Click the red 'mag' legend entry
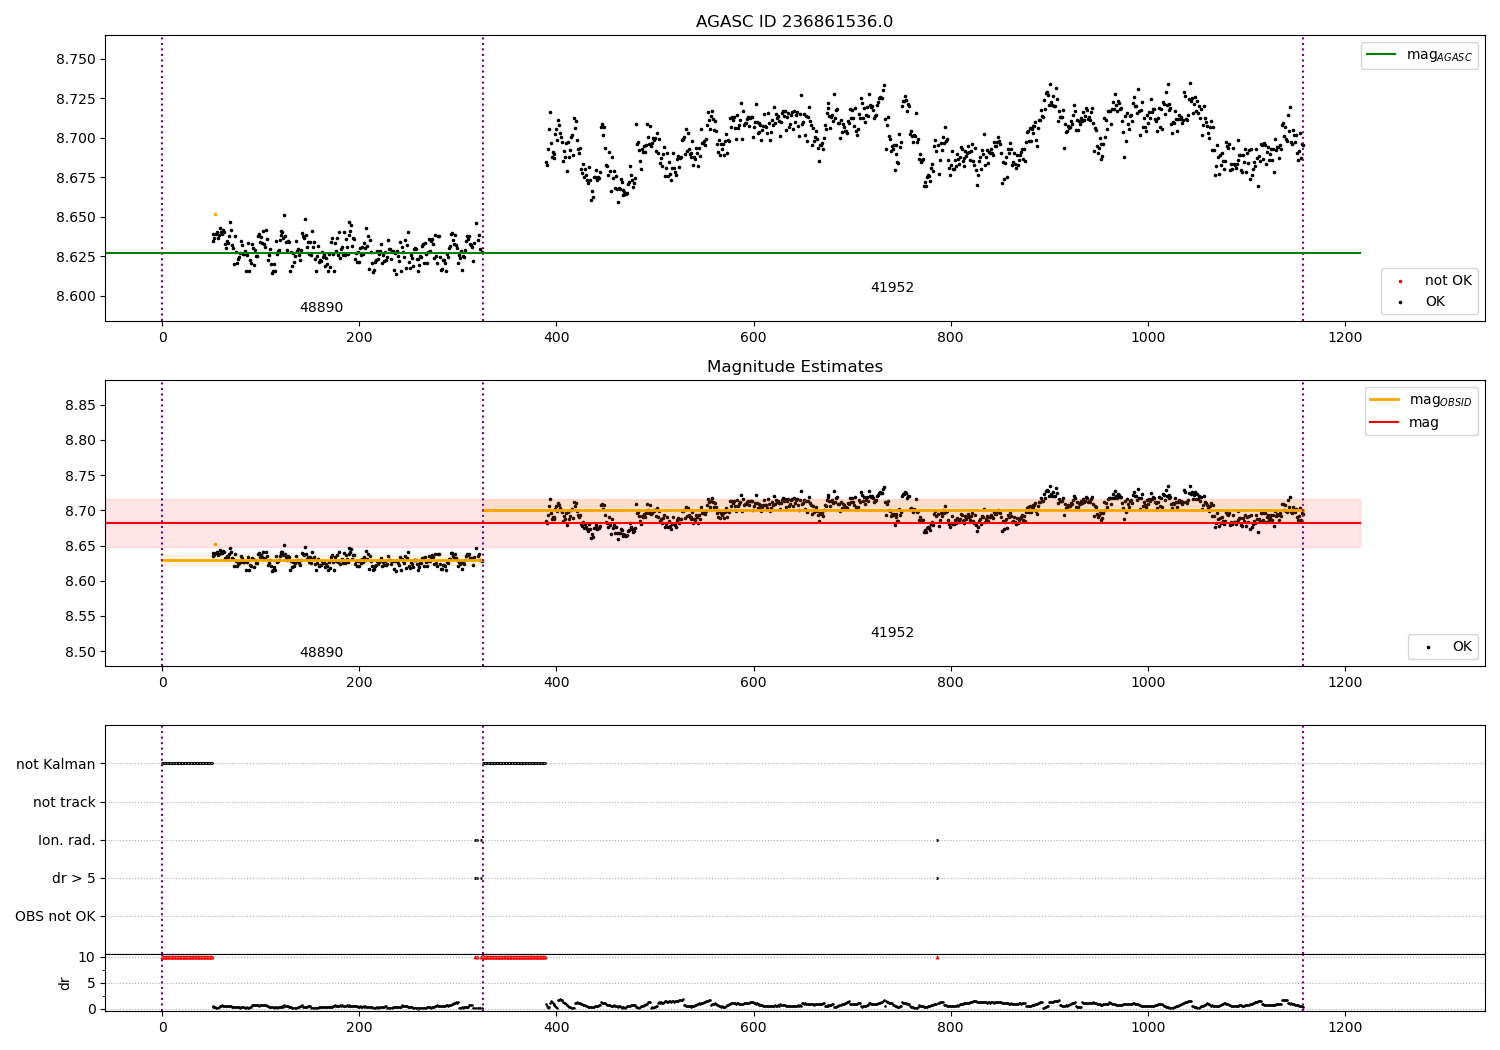Viewport: 1500px width, 1050px height. pos(1405,422)
